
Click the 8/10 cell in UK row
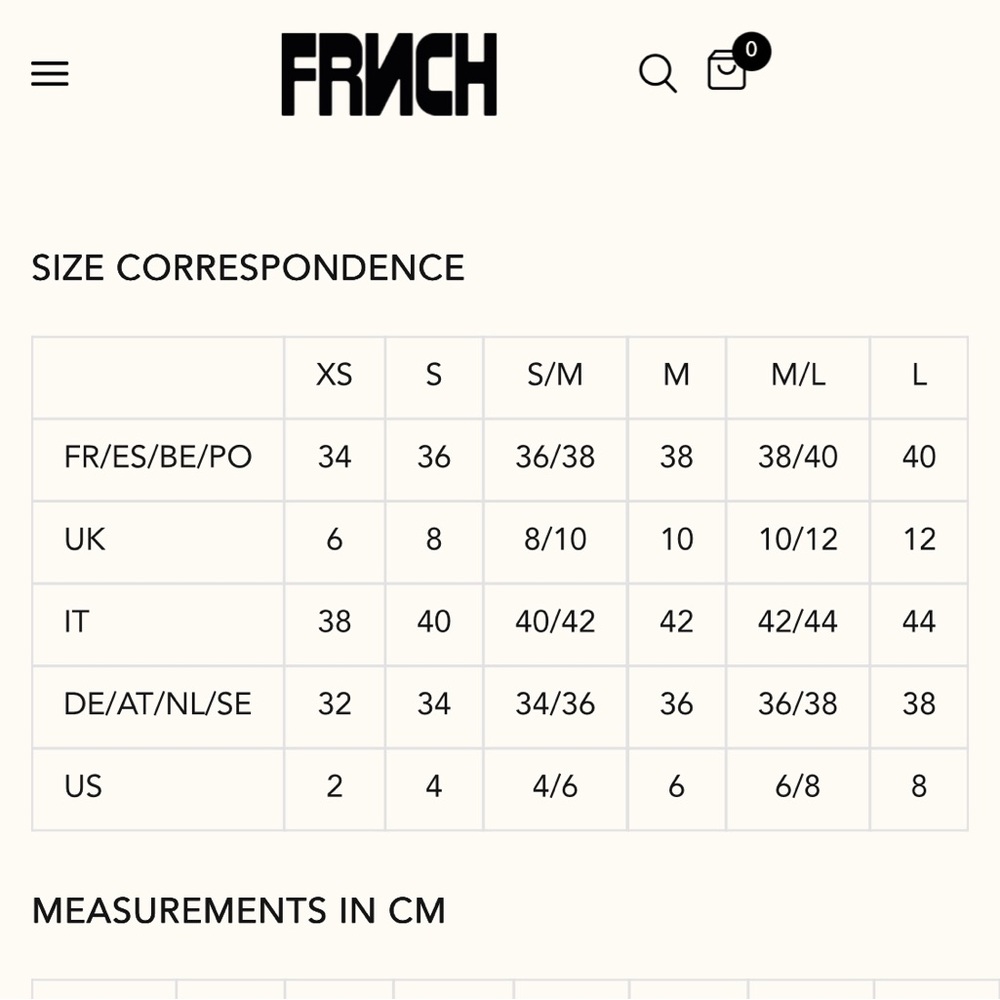tap(555, 539)
